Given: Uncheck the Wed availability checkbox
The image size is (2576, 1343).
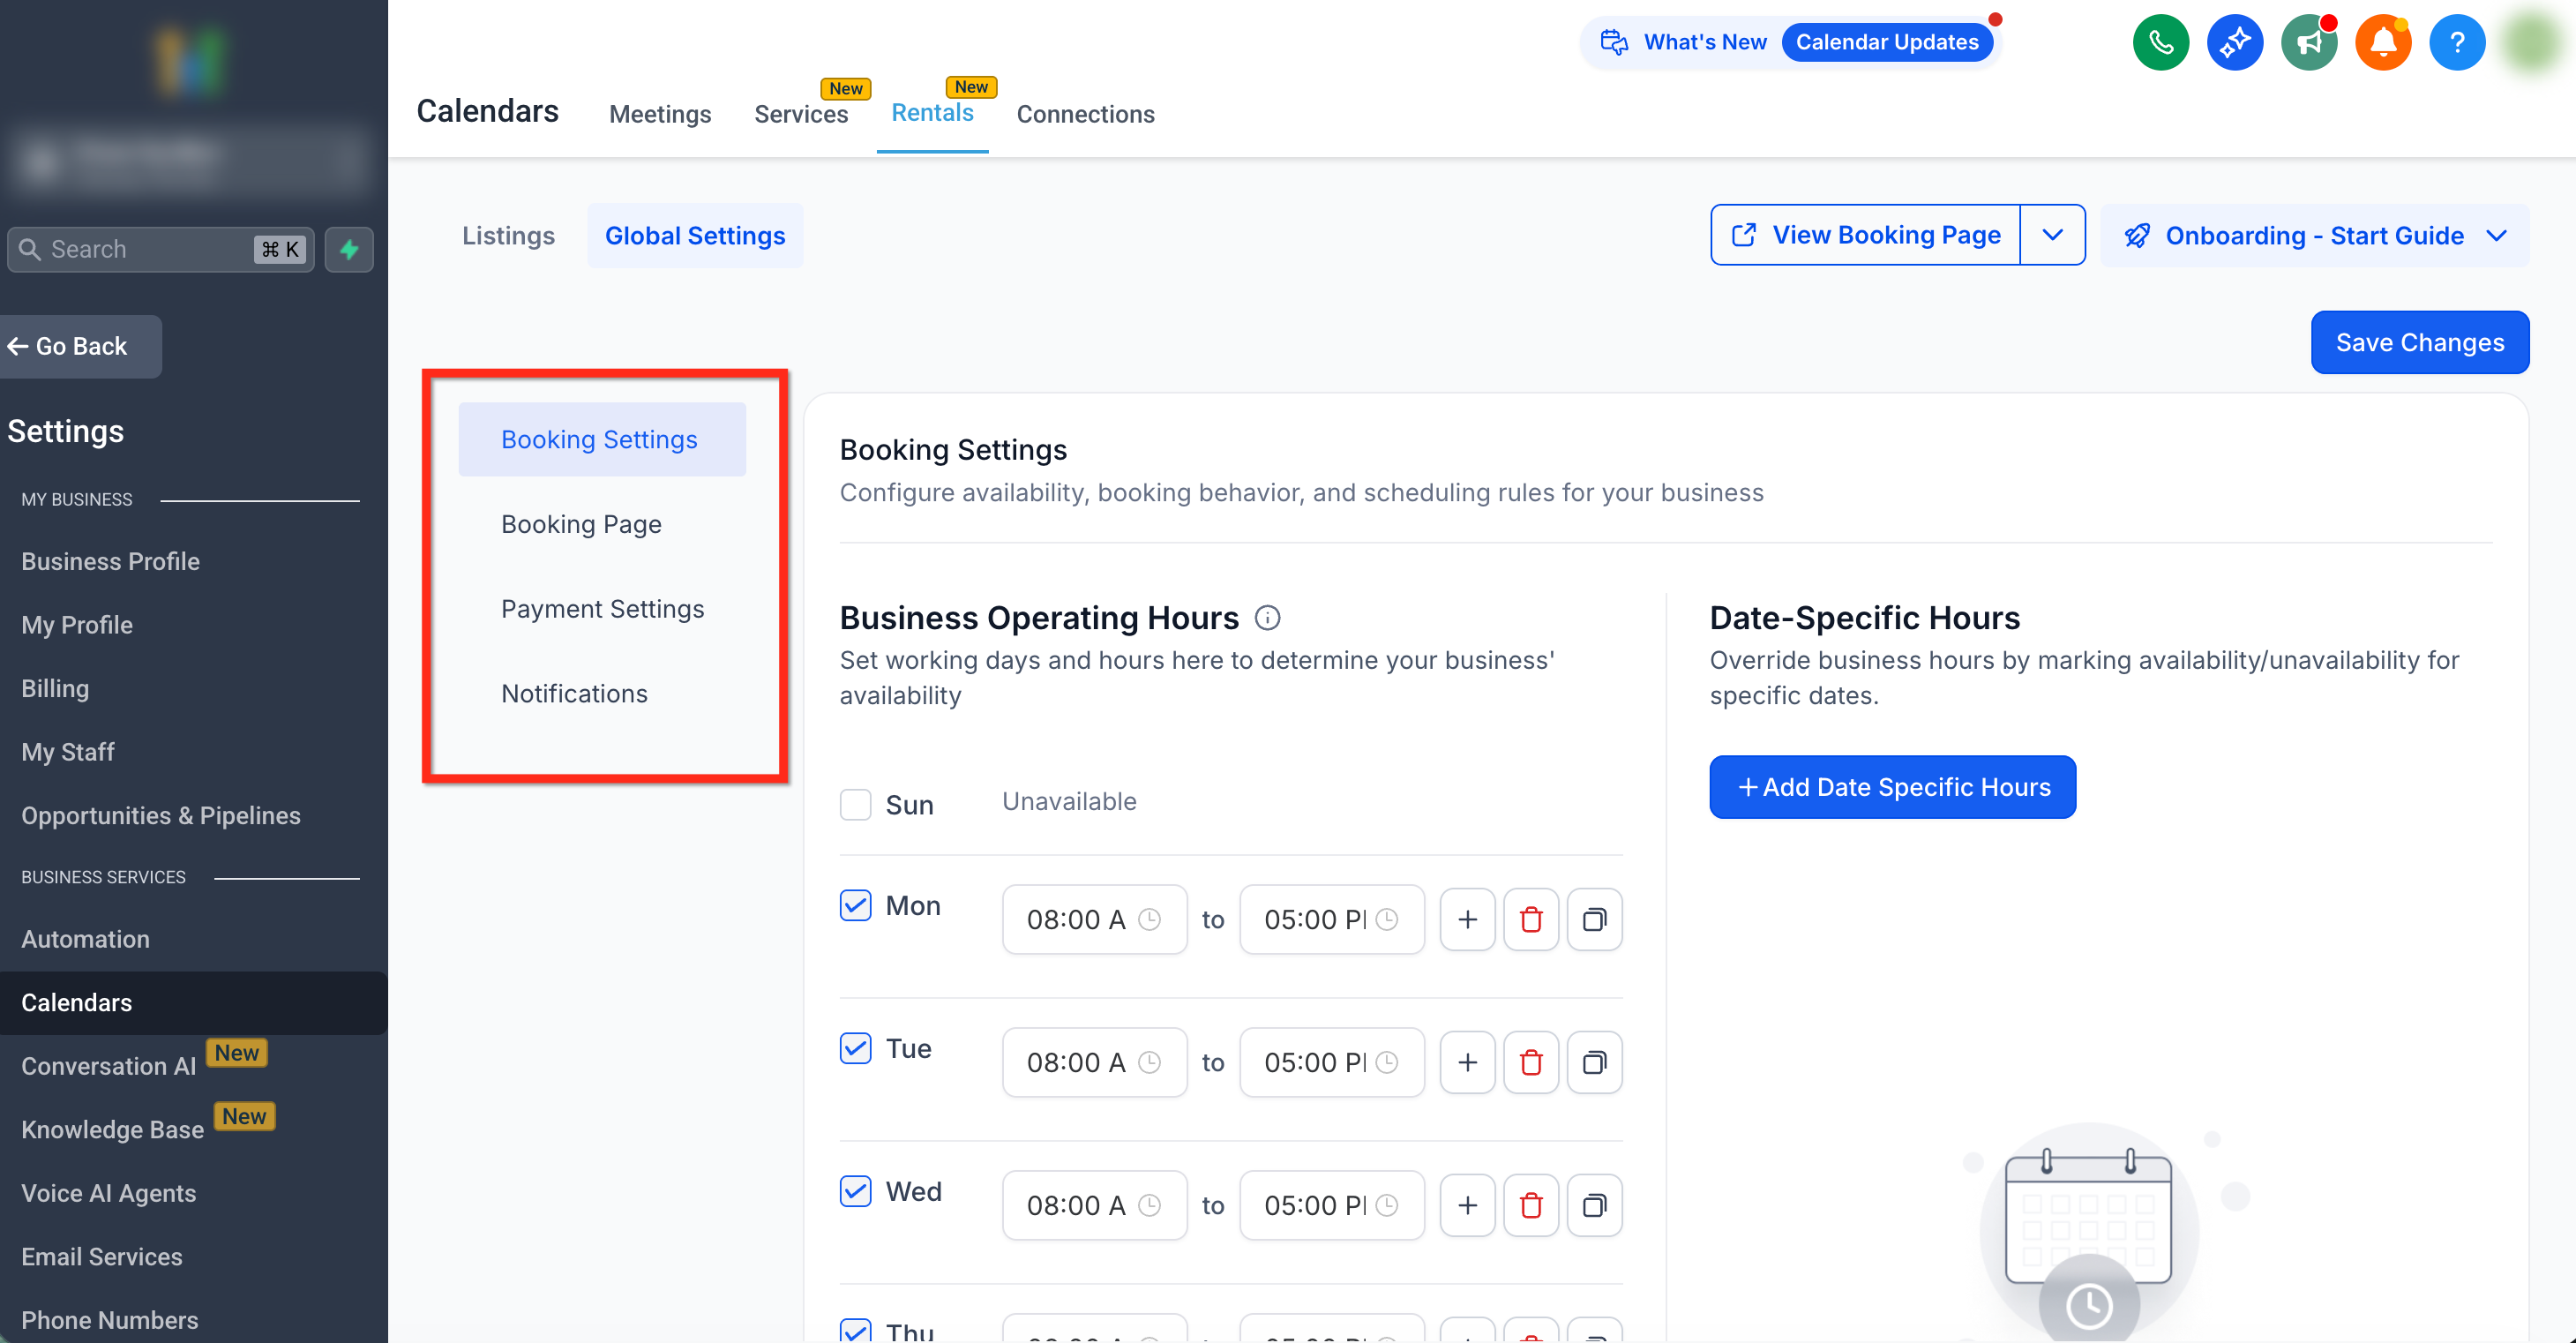Looking at the screenshot, I should tap(855, 1191).
